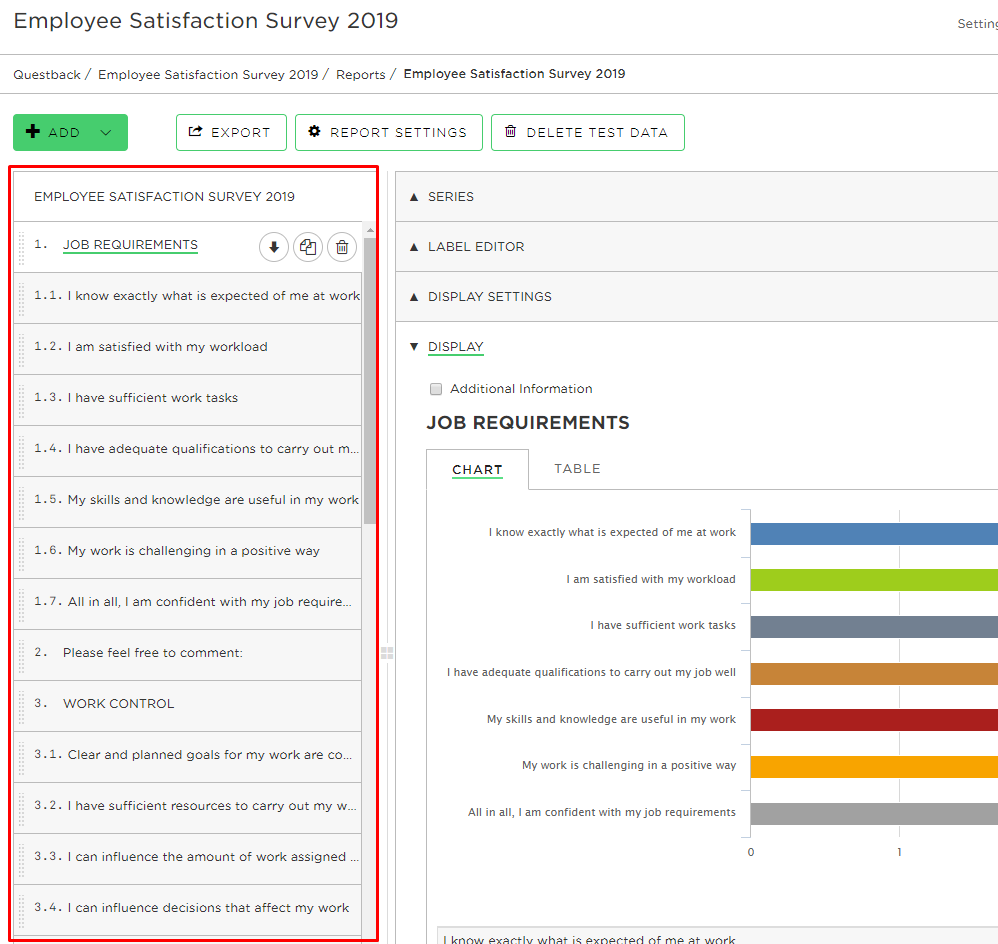Select the Job Requirements section heading
The width and height of the screenshot is (998, 944).
point(130,245)
